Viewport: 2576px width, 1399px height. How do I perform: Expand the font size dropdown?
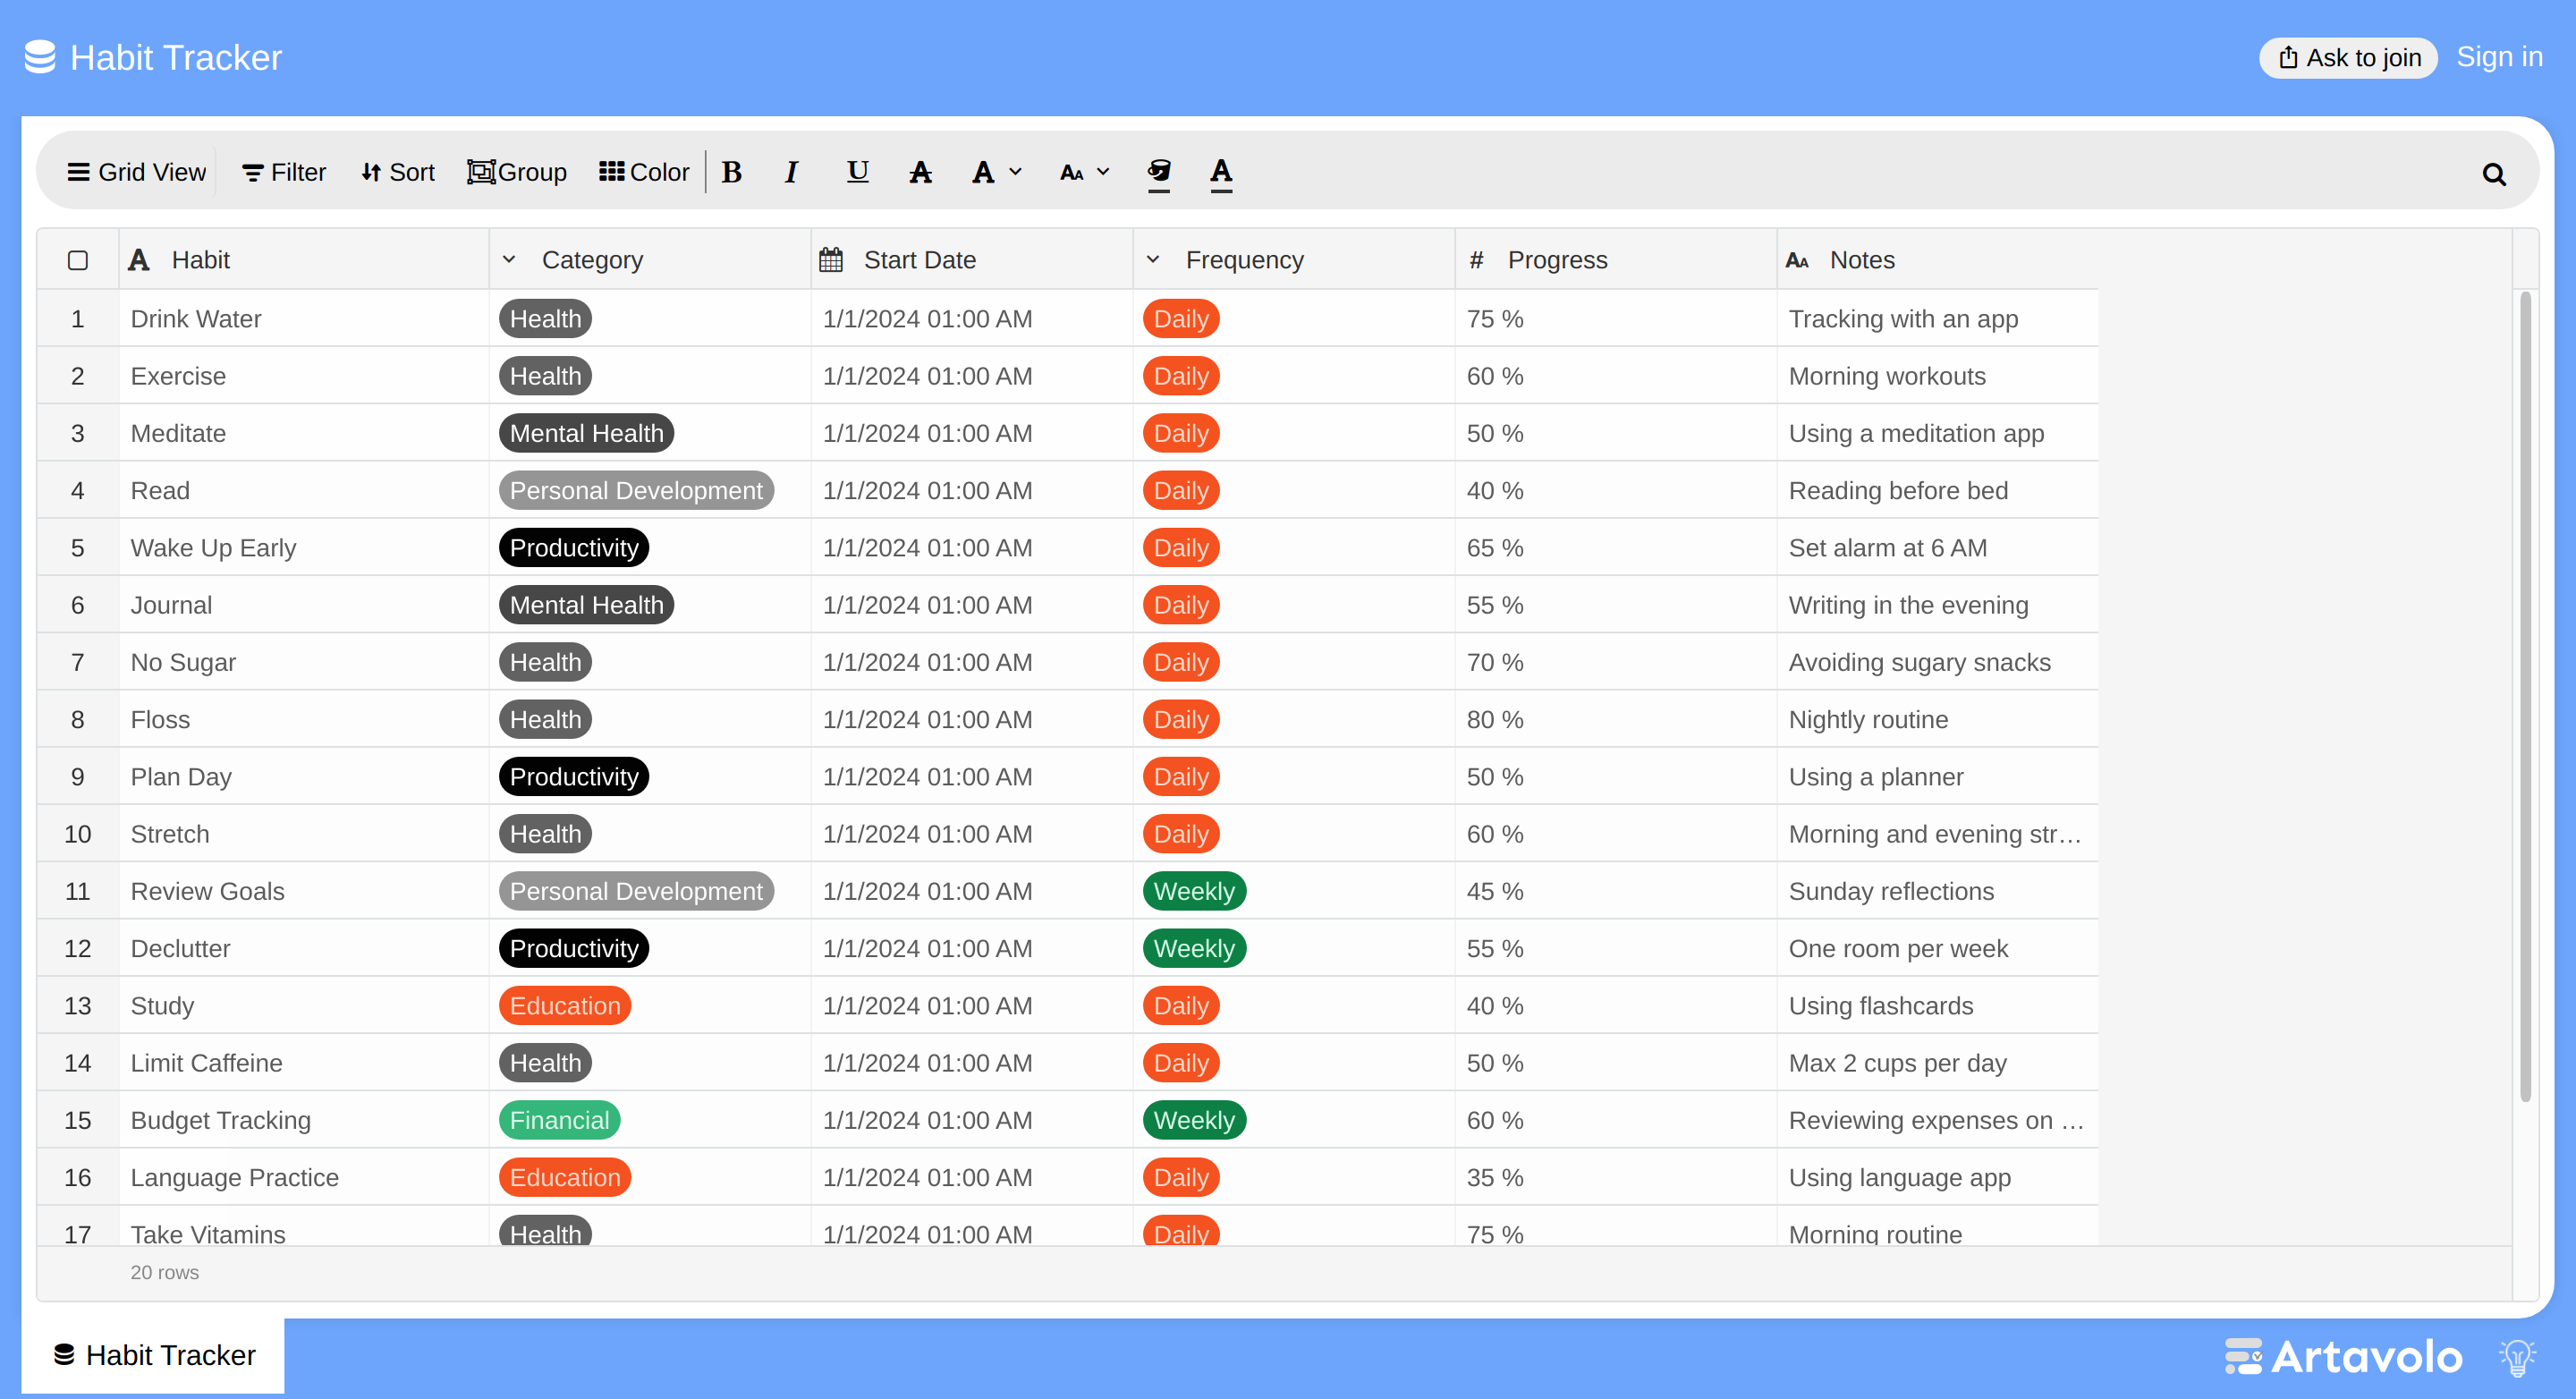pos(1085,172)
